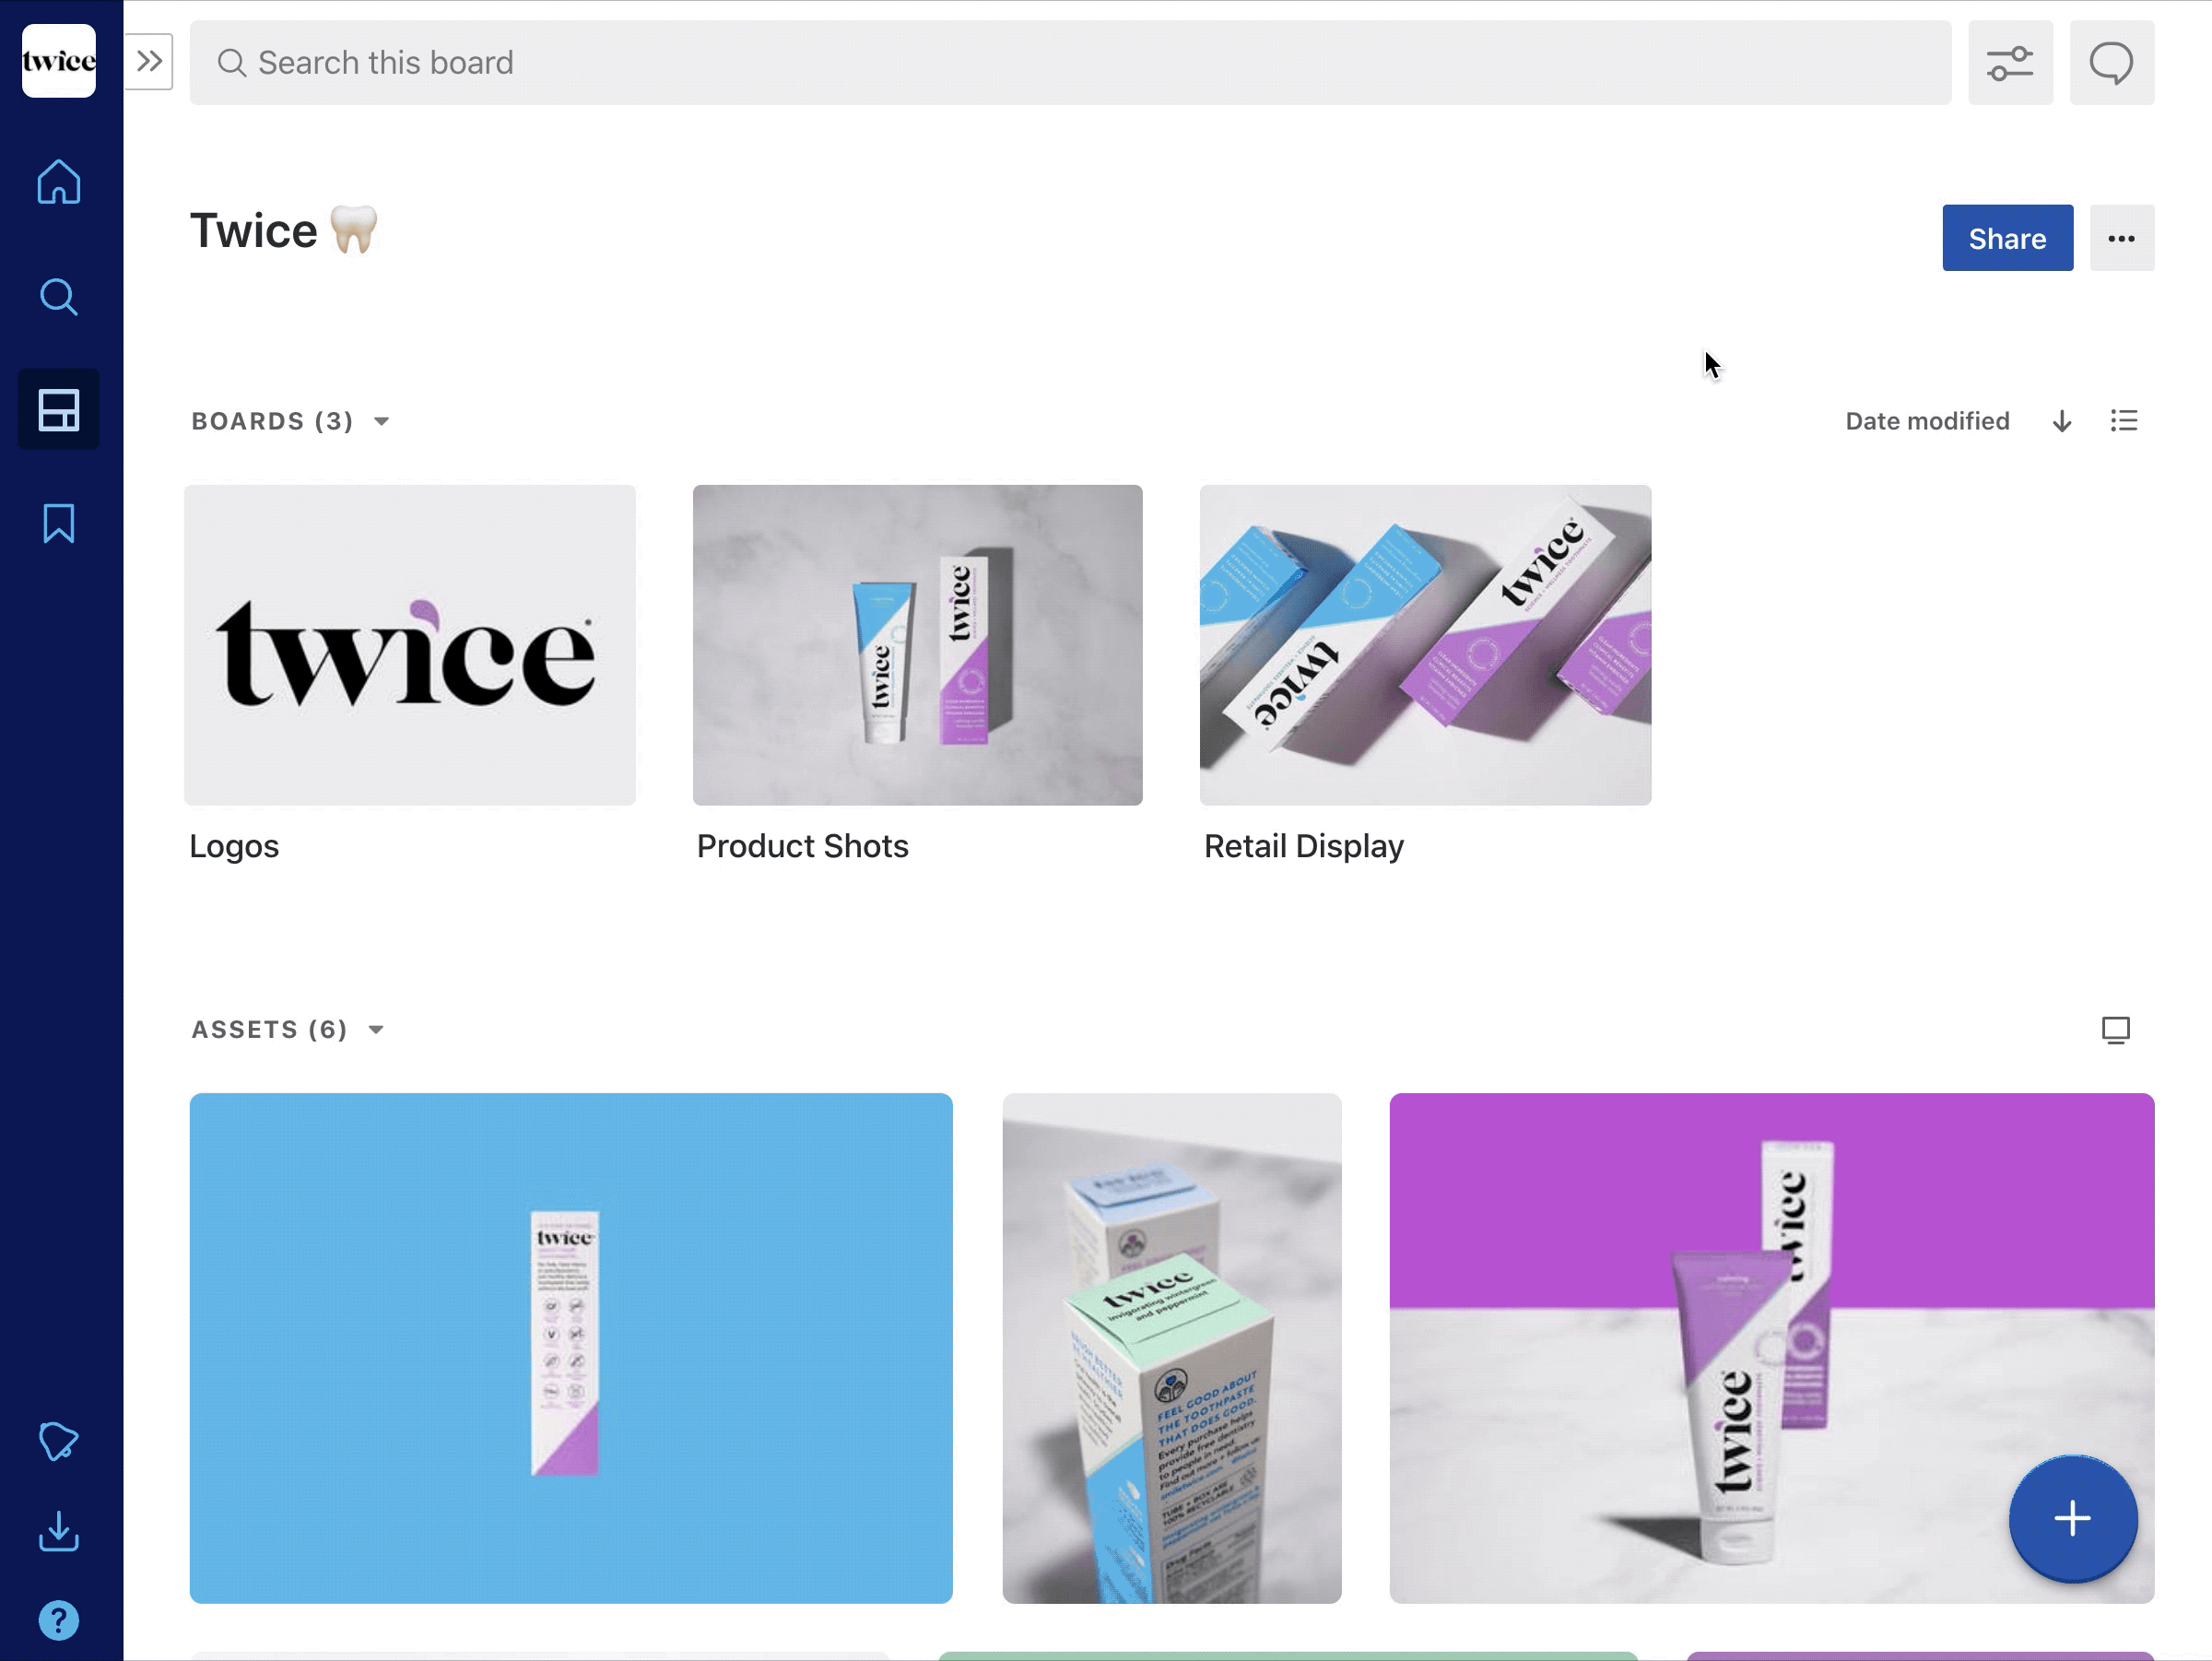Open the help question mark icon
The image size is (2212, 1661).
click(59, 1620)
